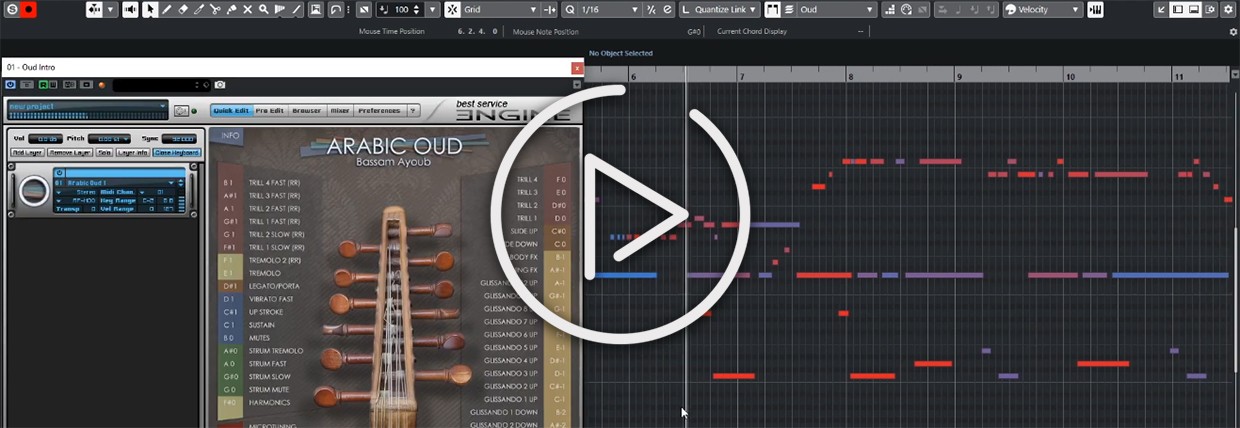The image size is (1240, 428).
Task: Click the Close Keyboard button
Action: (177, 153)
